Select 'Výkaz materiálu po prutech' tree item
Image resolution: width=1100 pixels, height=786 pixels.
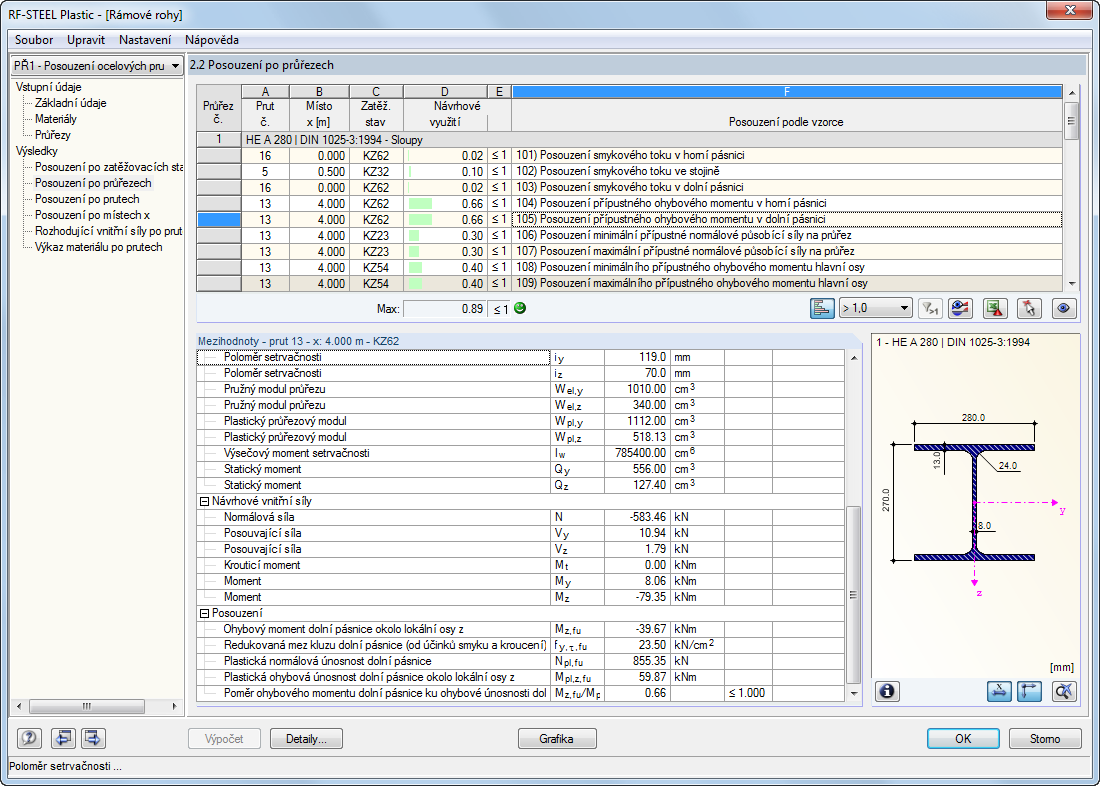[x=99, y=247]
